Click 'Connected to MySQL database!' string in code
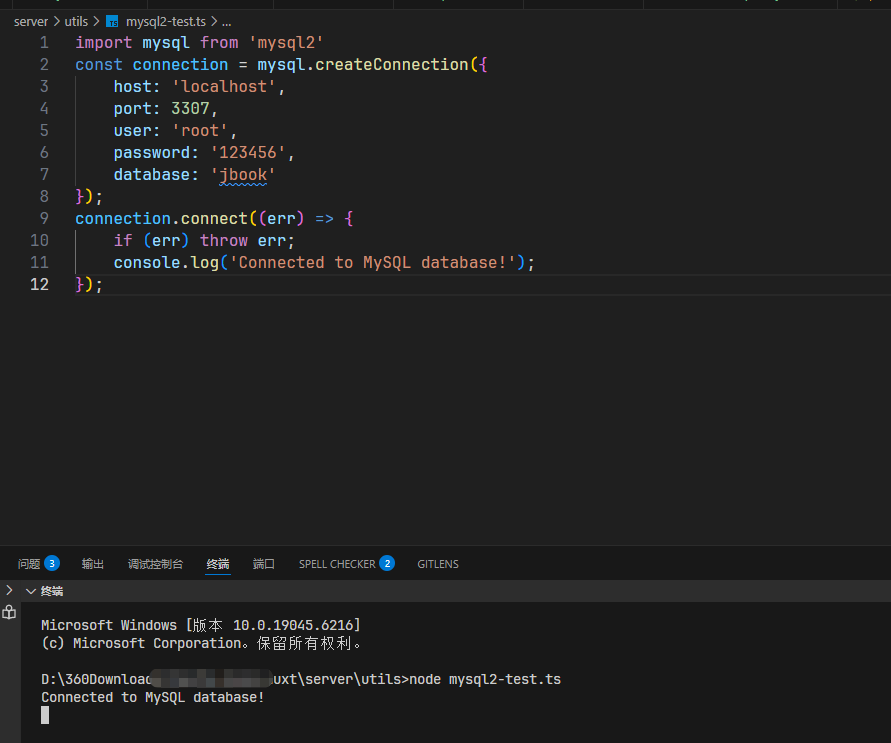Viewport: 891px width, 743px height. (x=372, y=262)
